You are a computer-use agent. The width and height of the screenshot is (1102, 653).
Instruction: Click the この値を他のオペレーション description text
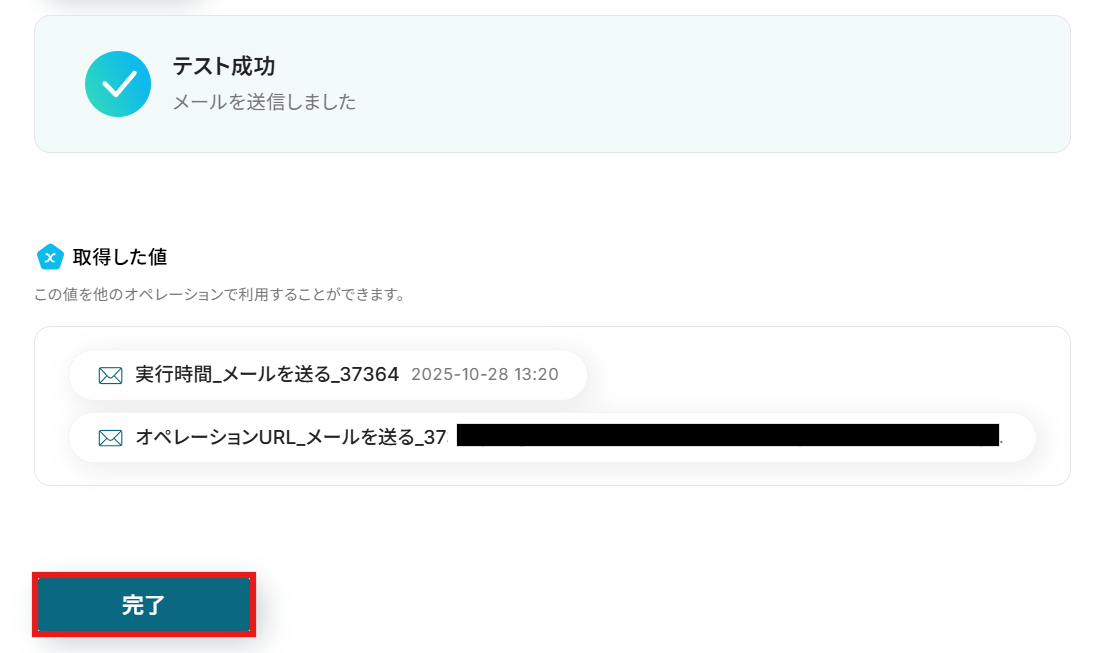point(221,295)
